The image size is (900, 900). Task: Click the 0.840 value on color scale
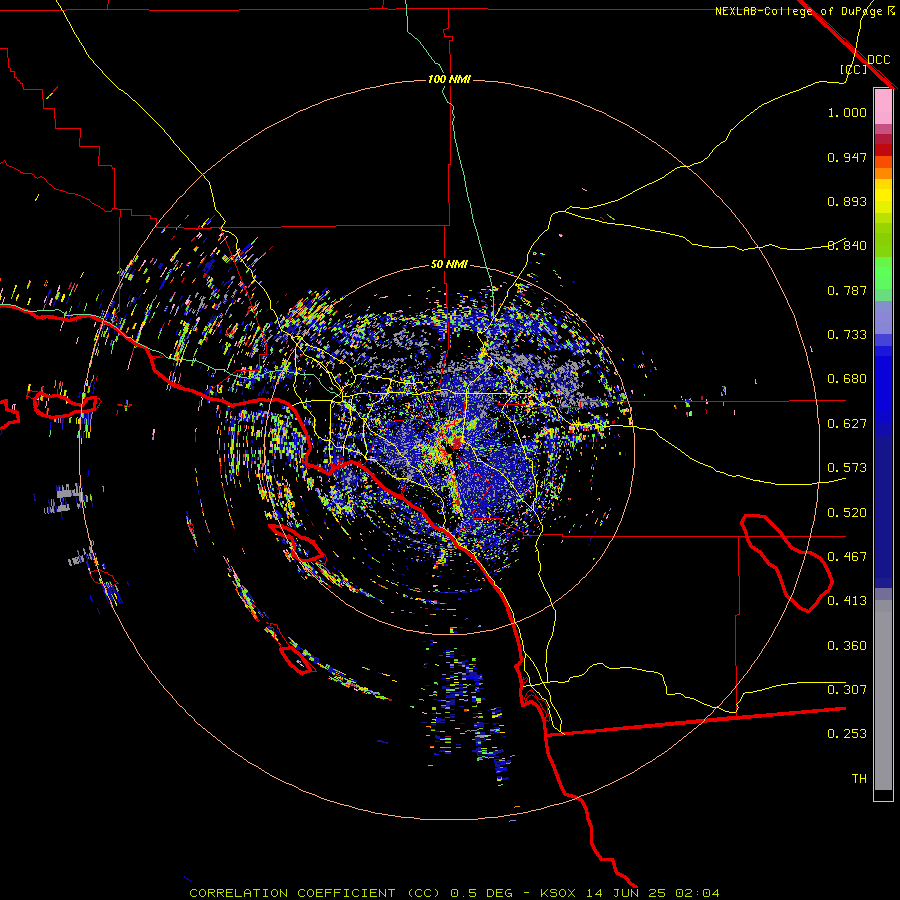[847, 246]
